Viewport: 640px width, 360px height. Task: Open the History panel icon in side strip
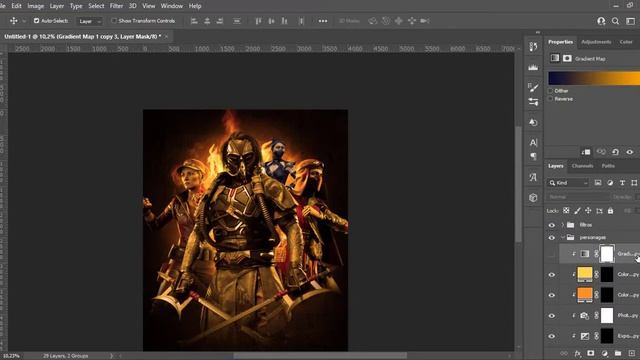[x=533, y=47]
